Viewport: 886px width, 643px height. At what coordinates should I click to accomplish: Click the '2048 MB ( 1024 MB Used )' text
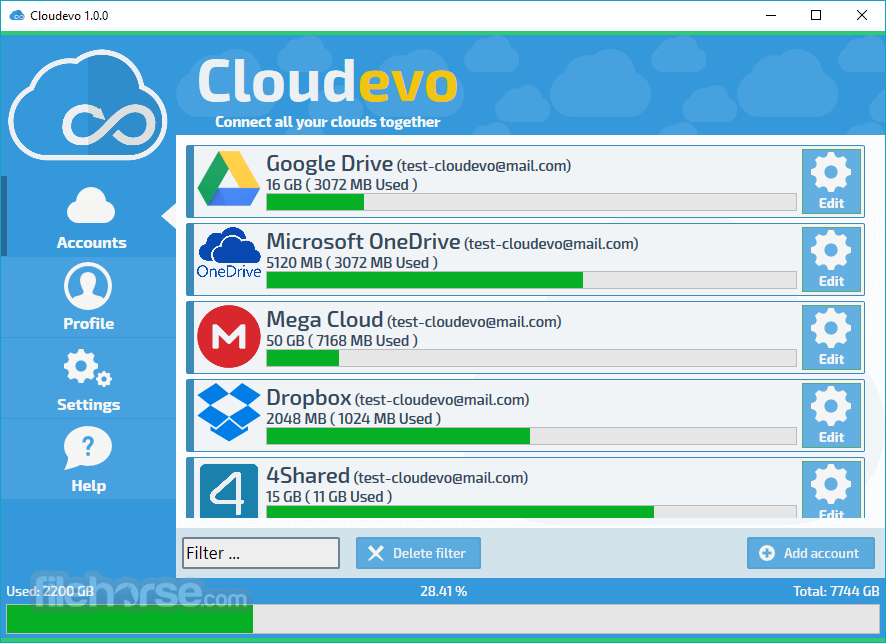click(x=354, y=419)
